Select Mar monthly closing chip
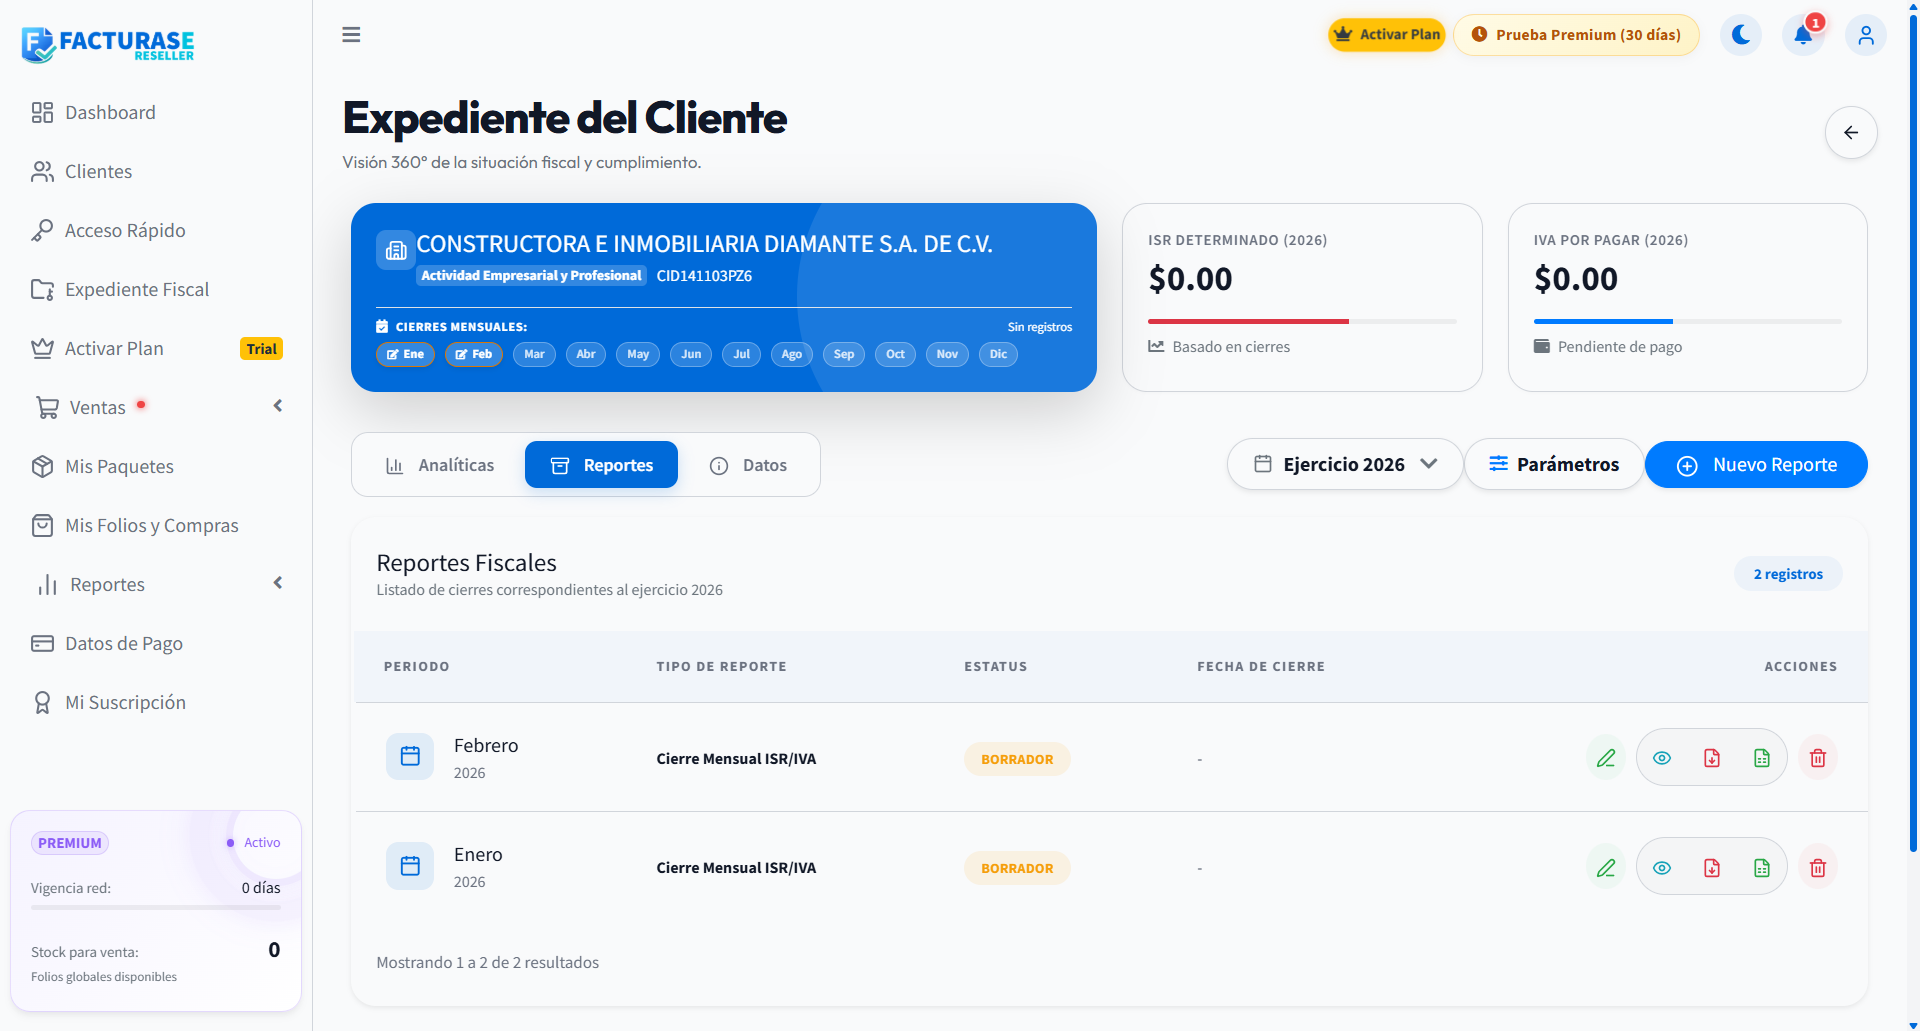This screenshot has width=1920, height=1031. click(534, 354)
